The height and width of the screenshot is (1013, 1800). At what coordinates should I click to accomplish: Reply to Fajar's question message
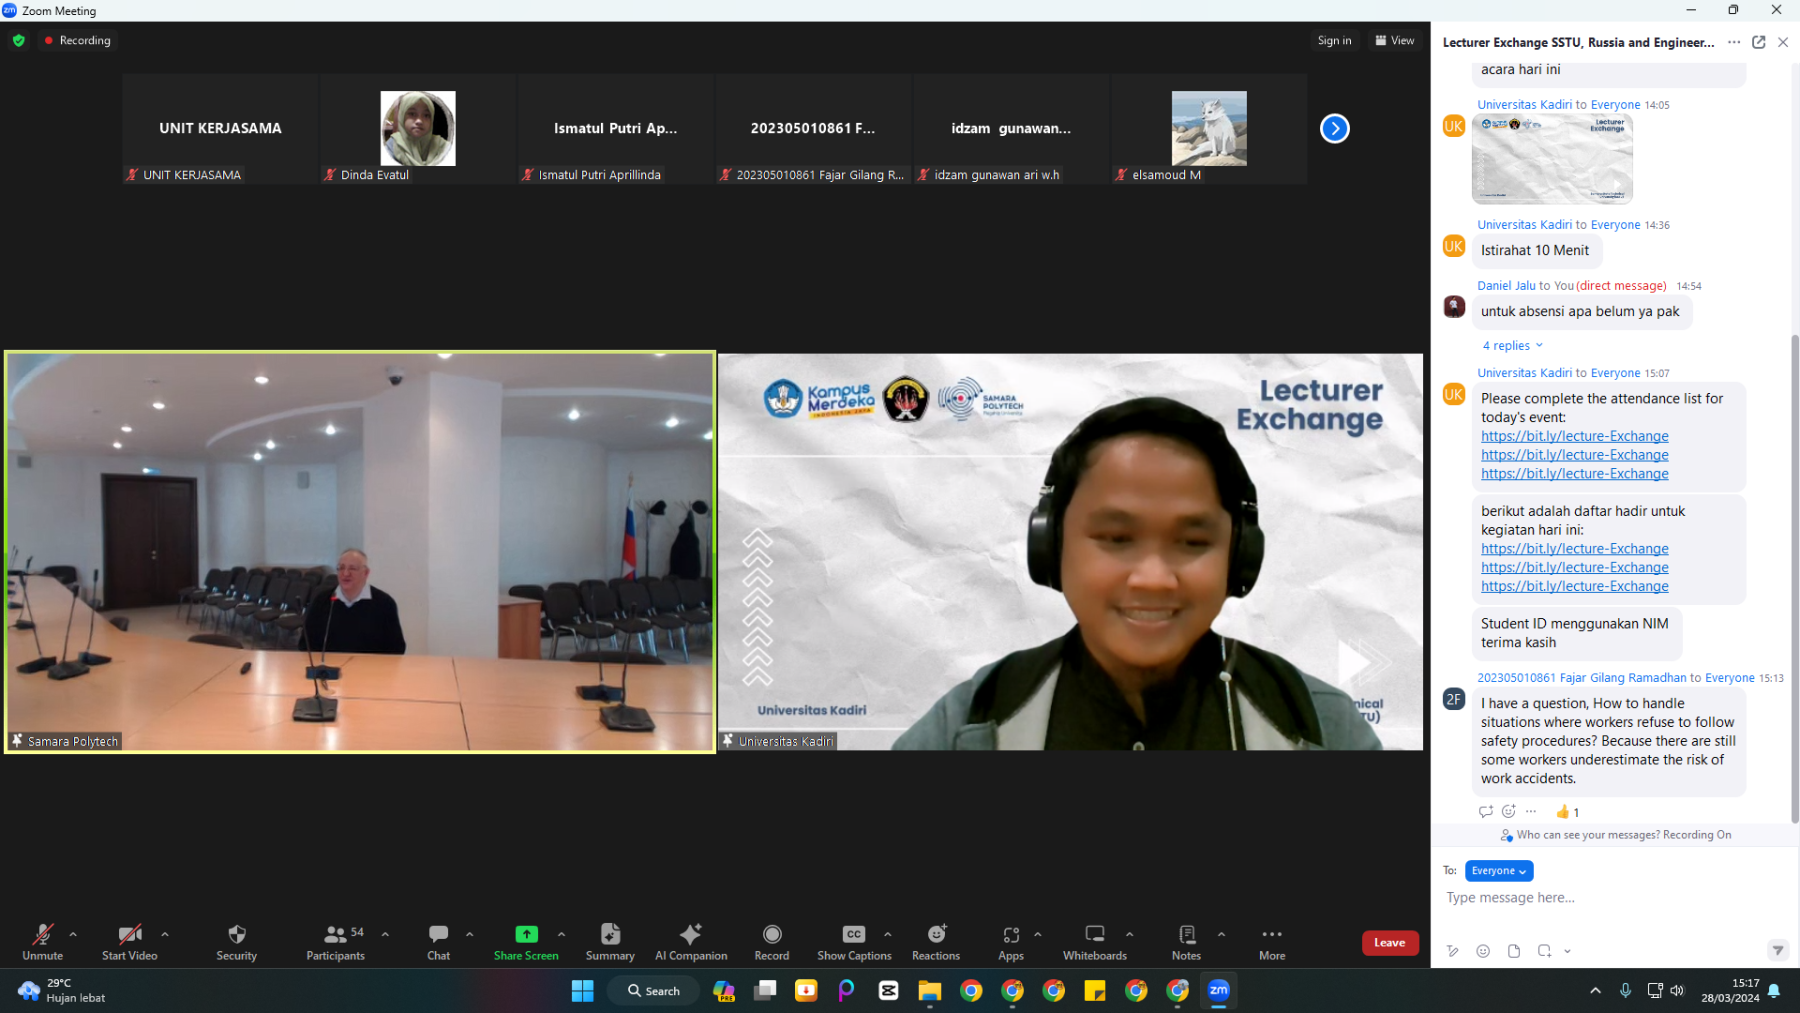1486,811
